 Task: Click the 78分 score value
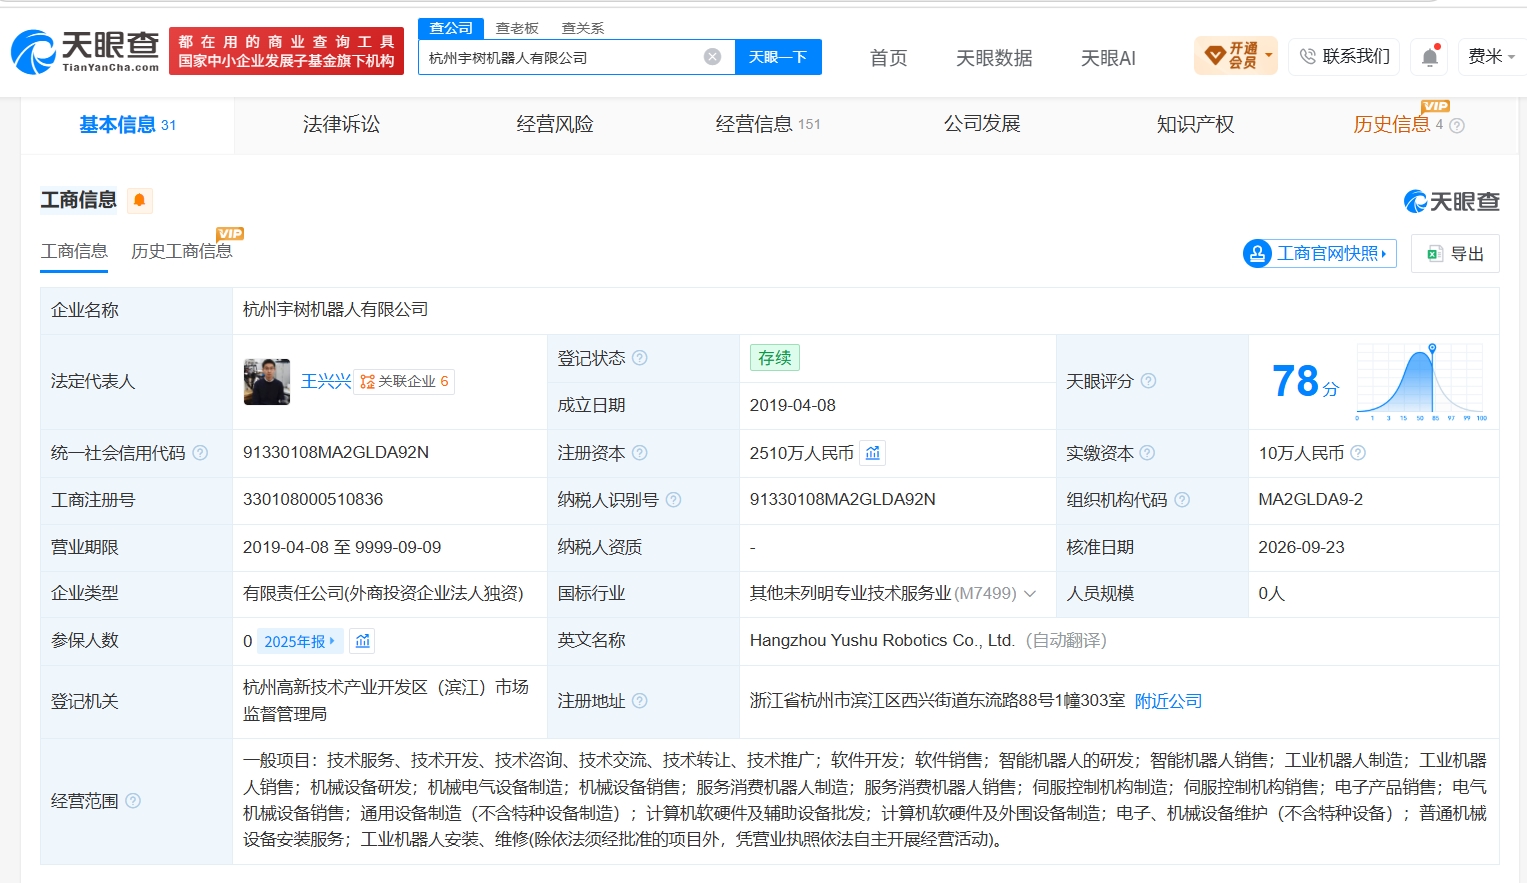[x=1305, y=381]
